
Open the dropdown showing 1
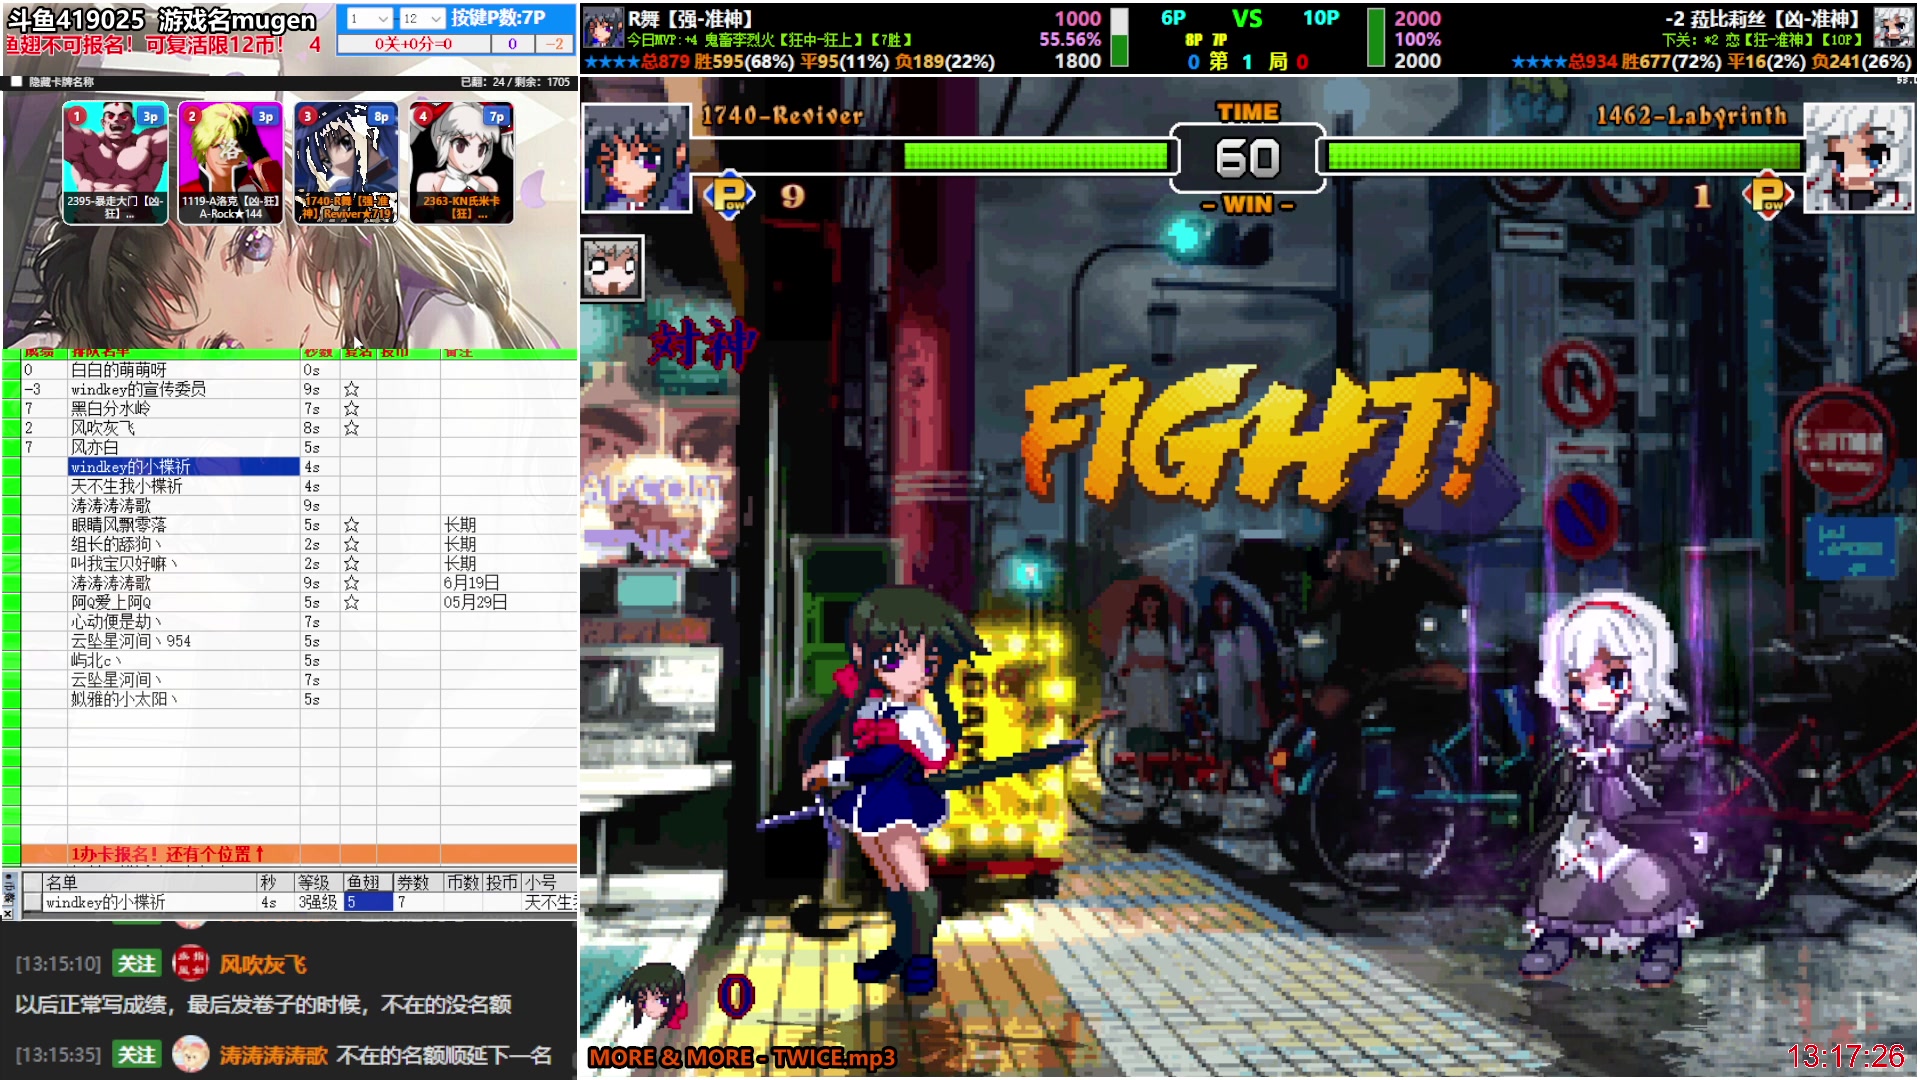tap(369, 18)
